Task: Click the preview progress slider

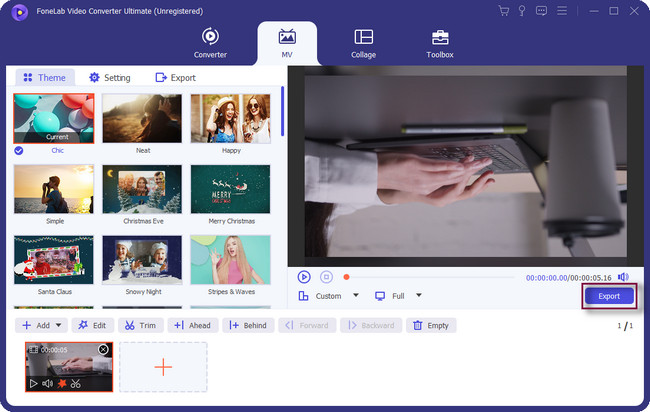Action: point(429,277)
